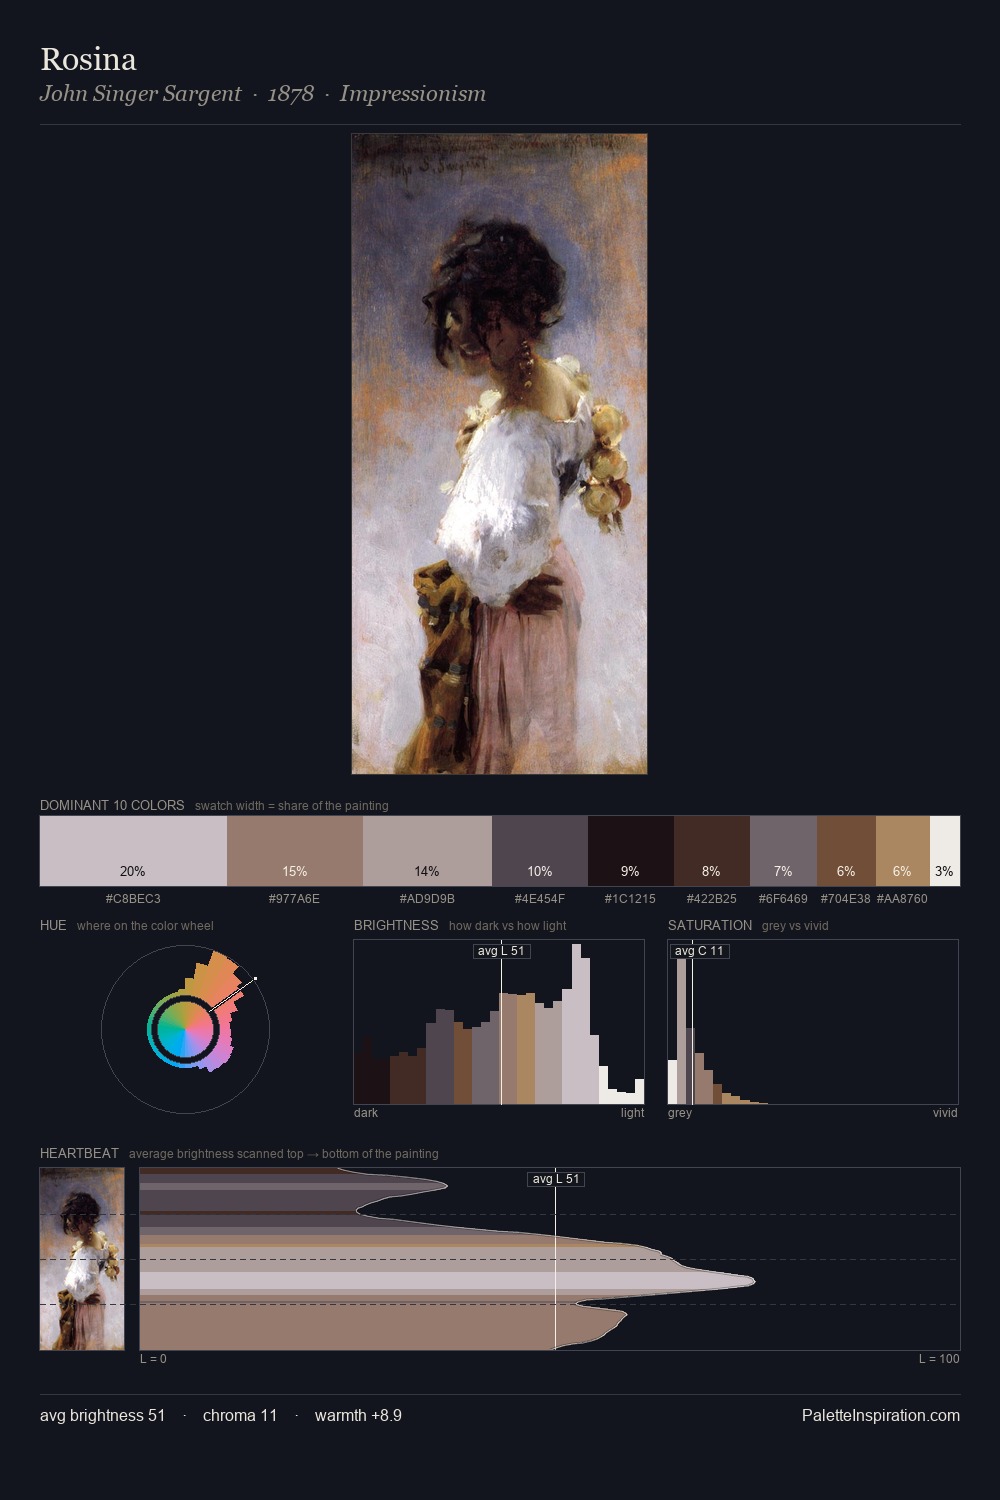Click the hex code #6F6469
1000x1500 pixels.
pyautogui.click(x=783, y=899)
